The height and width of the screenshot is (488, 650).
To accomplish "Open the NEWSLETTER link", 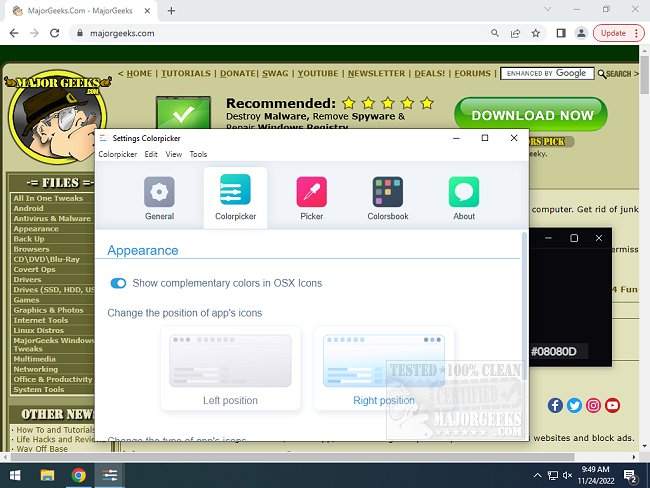I will tap(376, 73).
